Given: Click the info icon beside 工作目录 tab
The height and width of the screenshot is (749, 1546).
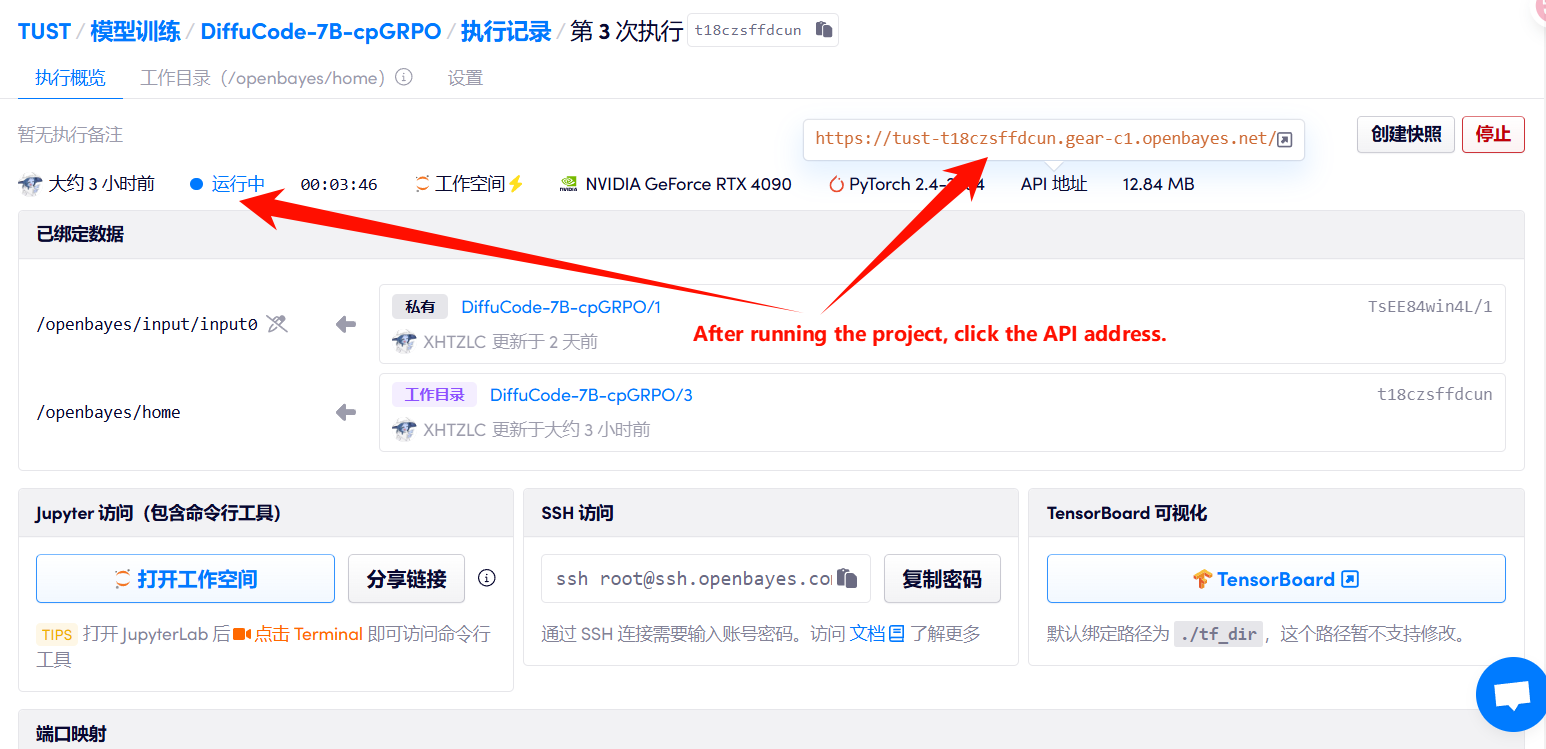Looking at the screenshot, I should click(x=404, y=77).
